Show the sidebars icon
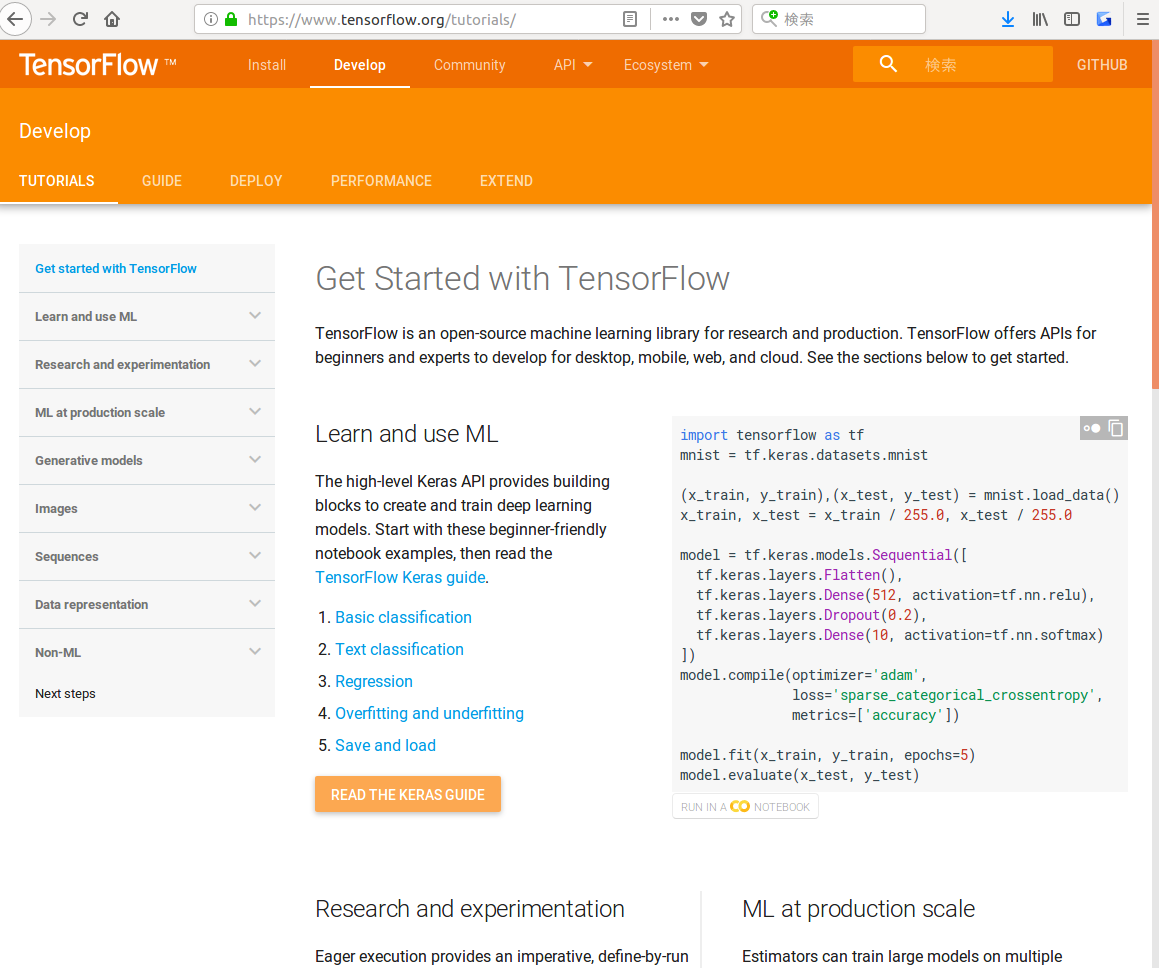1159x968 pixels. click(1072, 19)
